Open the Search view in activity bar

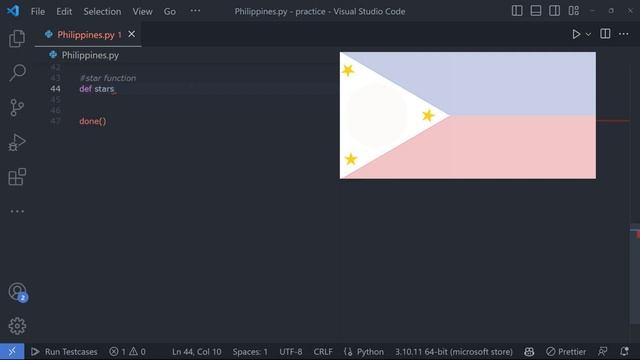coord(17,73)
